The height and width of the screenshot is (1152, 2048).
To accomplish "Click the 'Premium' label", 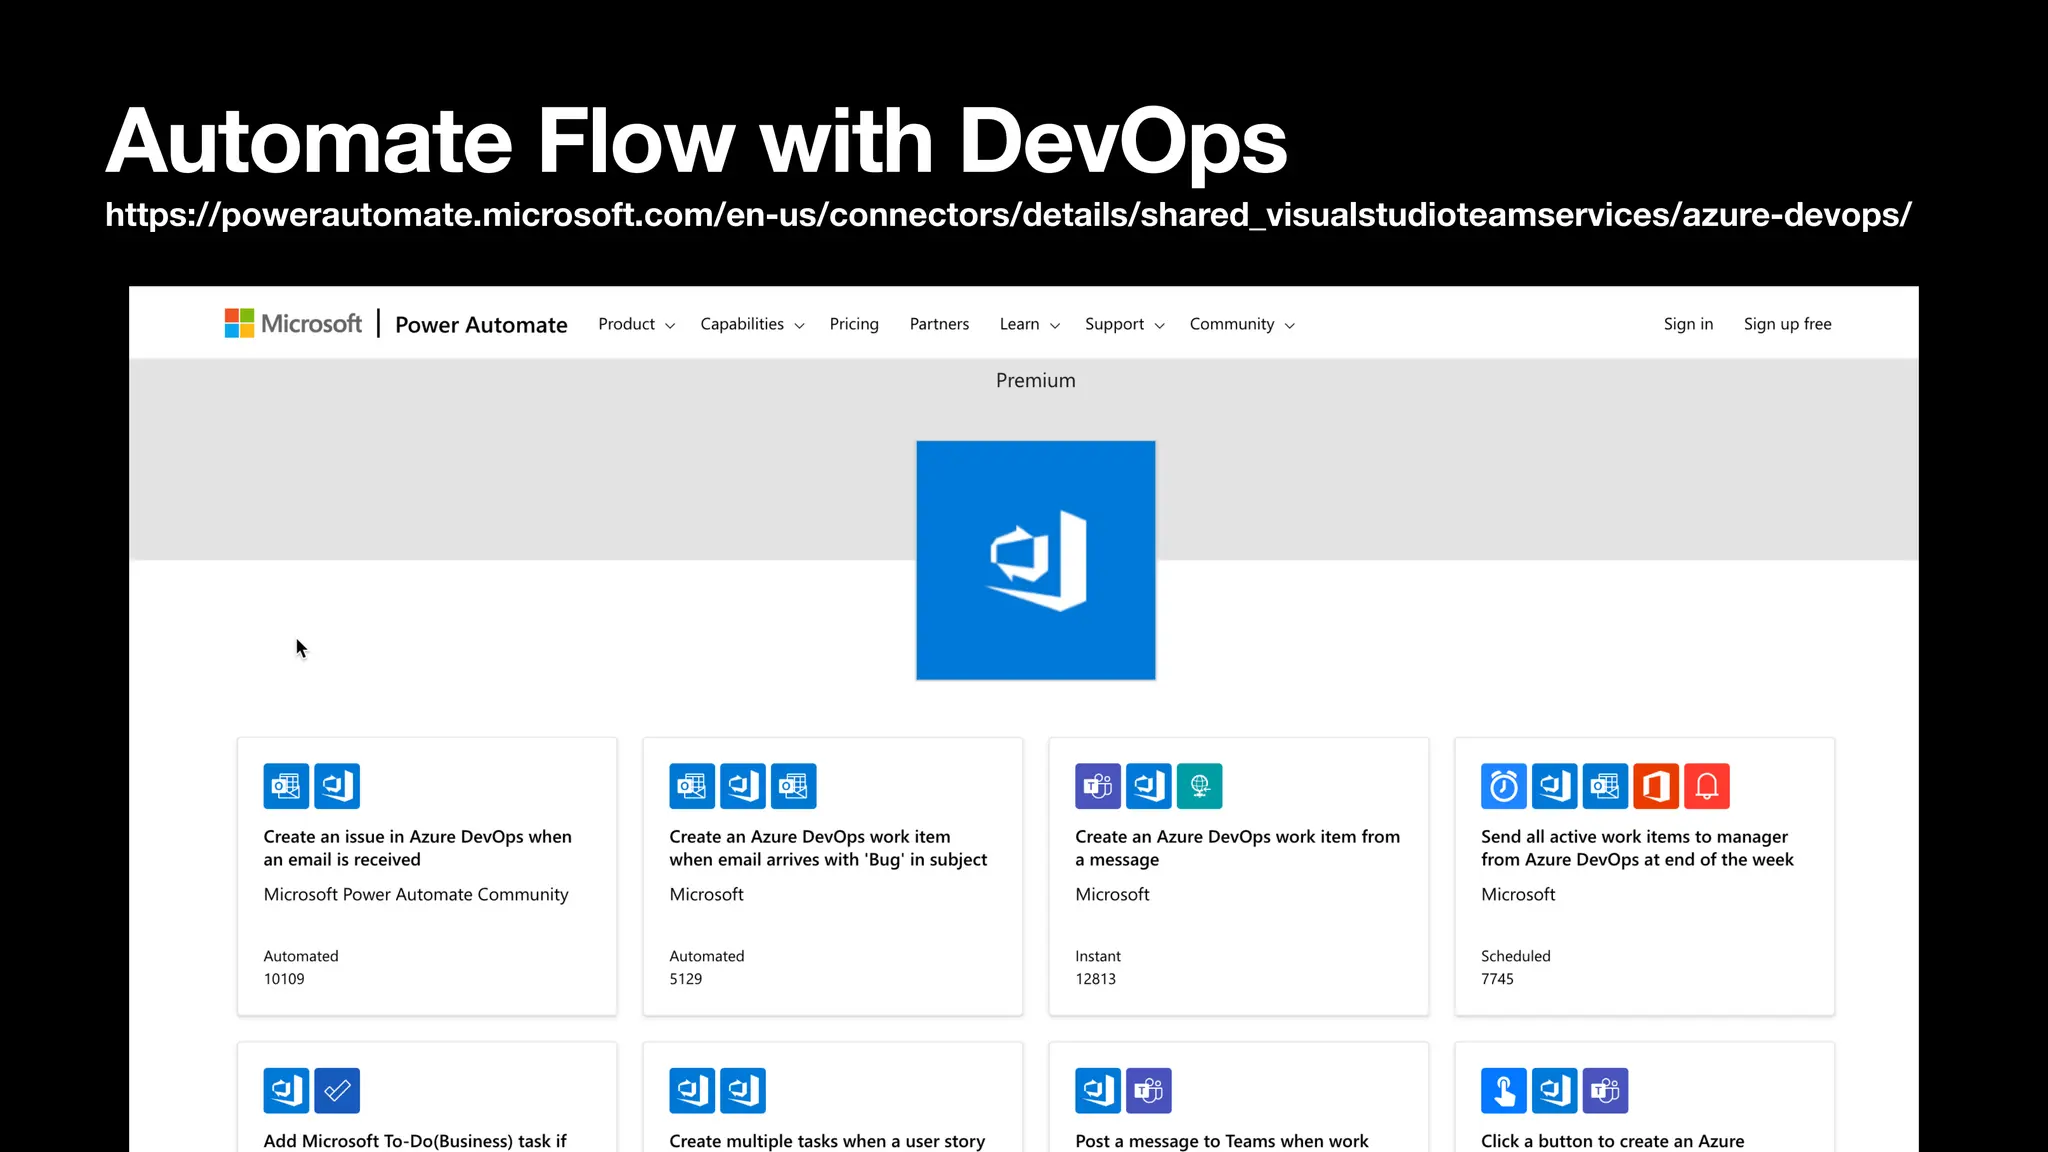I will pos(1036,380).
